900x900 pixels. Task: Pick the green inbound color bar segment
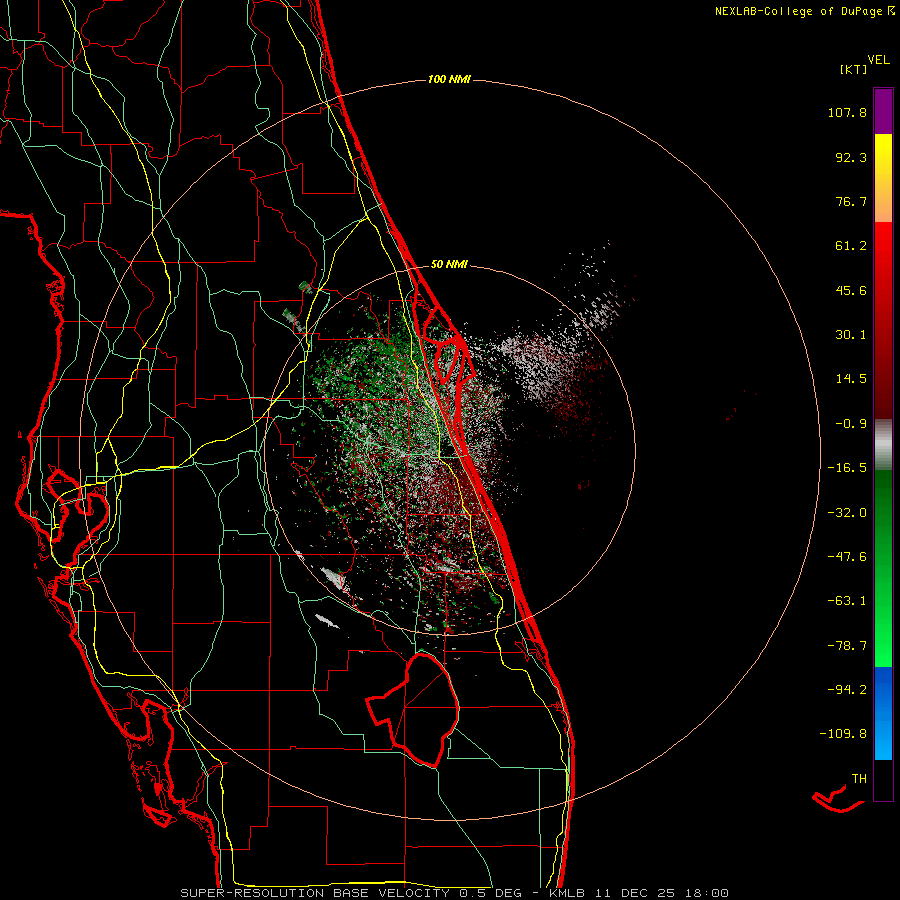(883, 568)
